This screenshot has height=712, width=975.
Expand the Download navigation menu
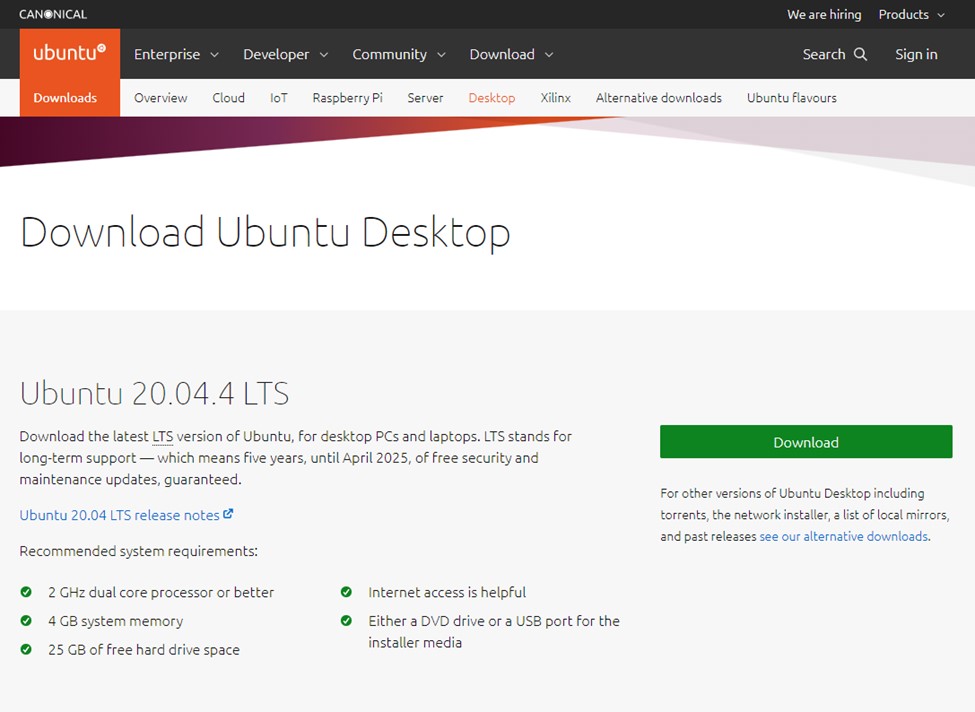tap(511, 54)
